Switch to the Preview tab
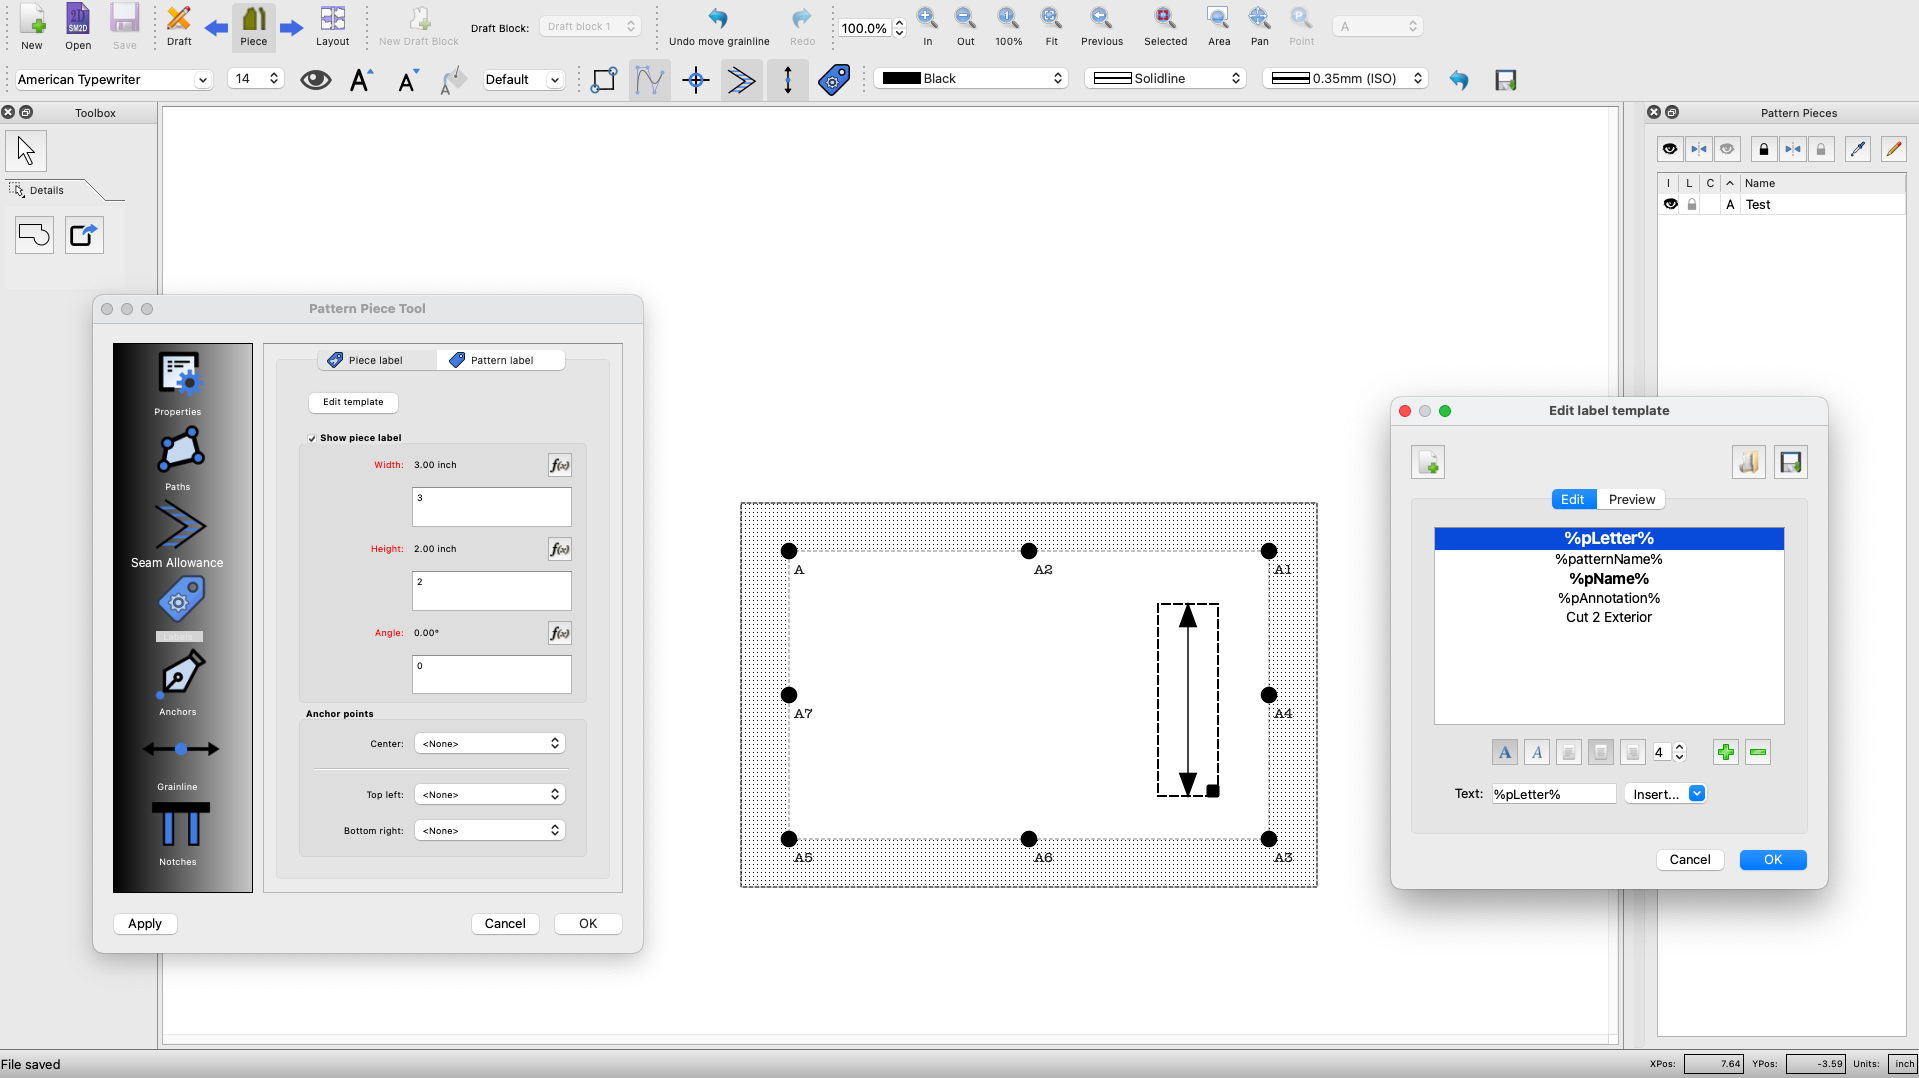This screenshot has height=1078, width=1919. (1631, 500)
